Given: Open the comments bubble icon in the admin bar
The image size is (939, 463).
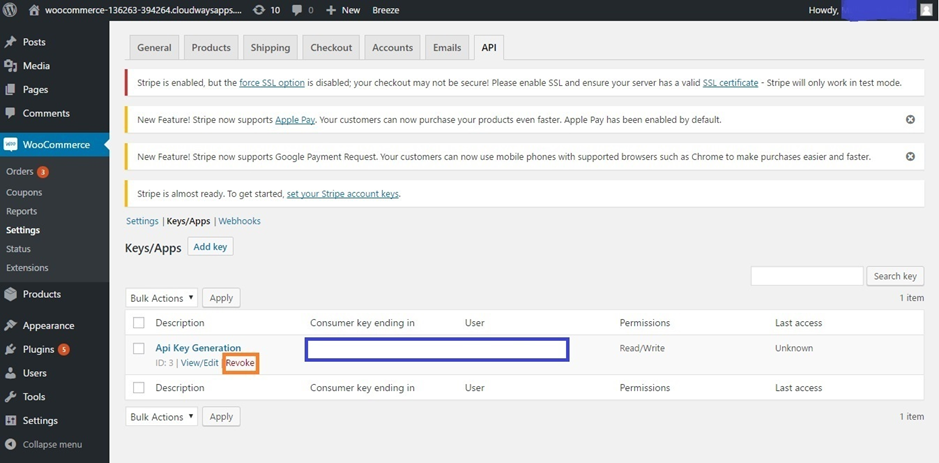Looking at the screenshot, I should [x=297, y=10].
